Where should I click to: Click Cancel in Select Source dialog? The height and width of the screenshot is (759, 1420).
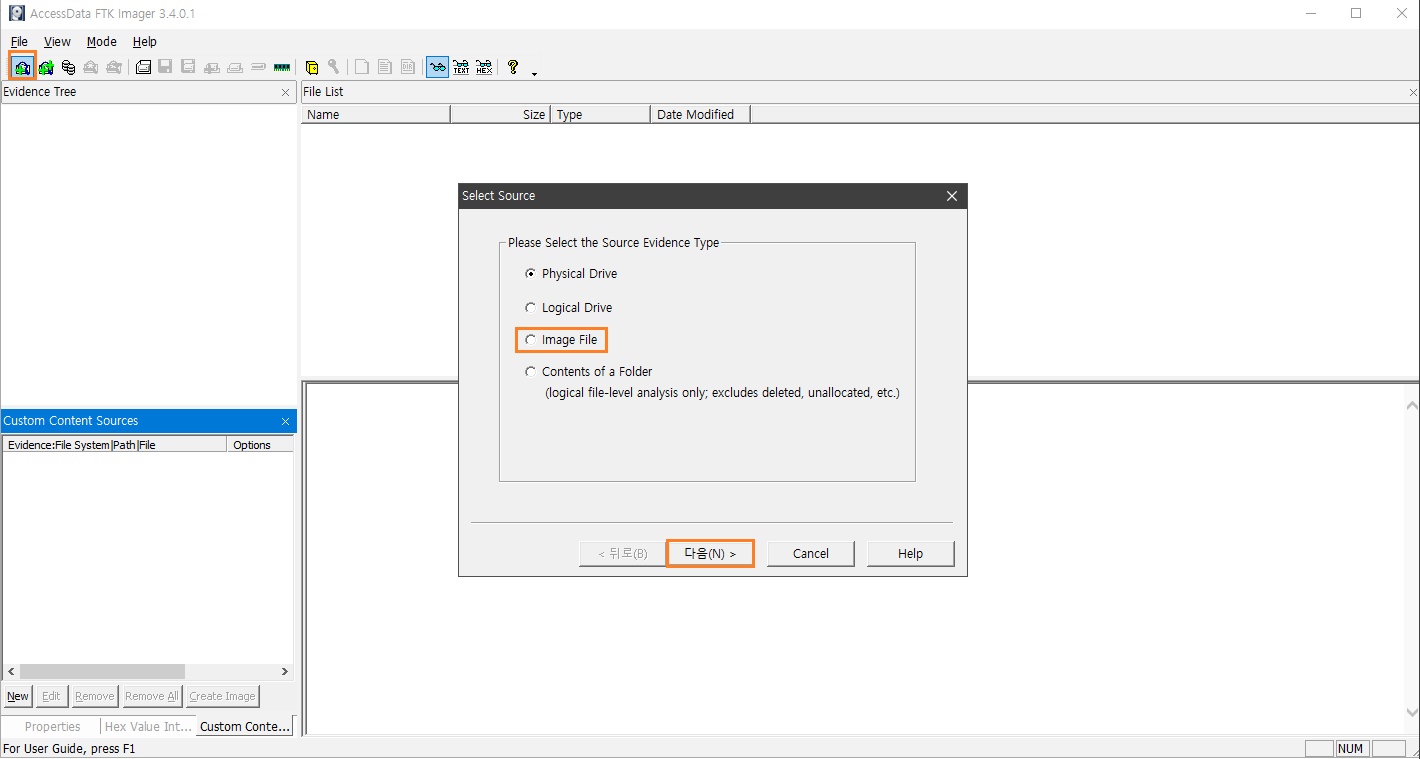[811, 554]
